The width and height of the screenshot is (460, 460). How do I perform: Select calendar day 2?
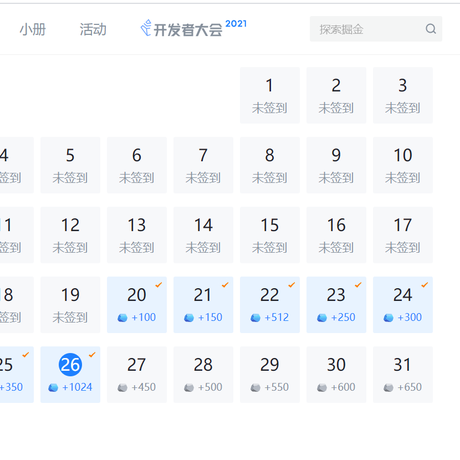(336, 95)
